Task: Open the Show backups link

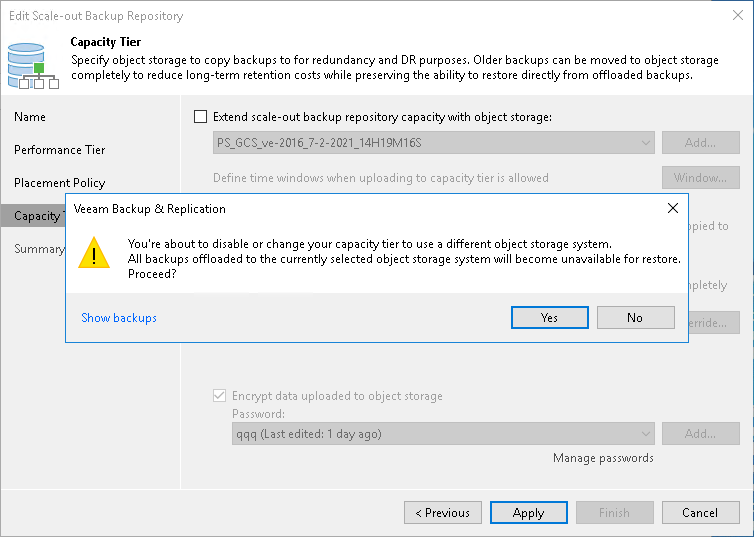Action: click(119, 318)
